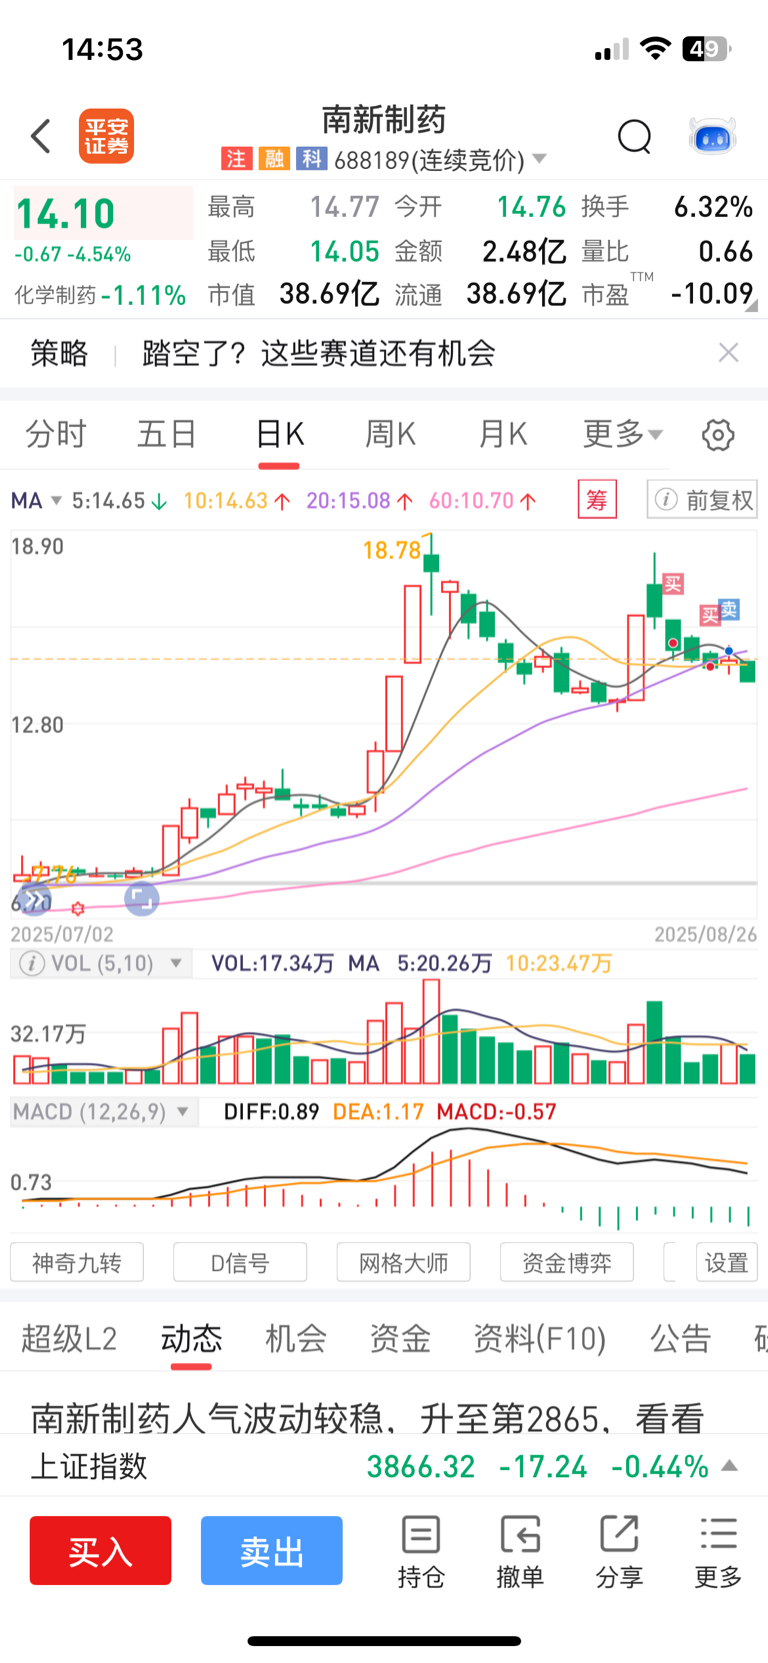Select the 资金博弈 indicator button
768x1663 pixels.
[567, 1262]
